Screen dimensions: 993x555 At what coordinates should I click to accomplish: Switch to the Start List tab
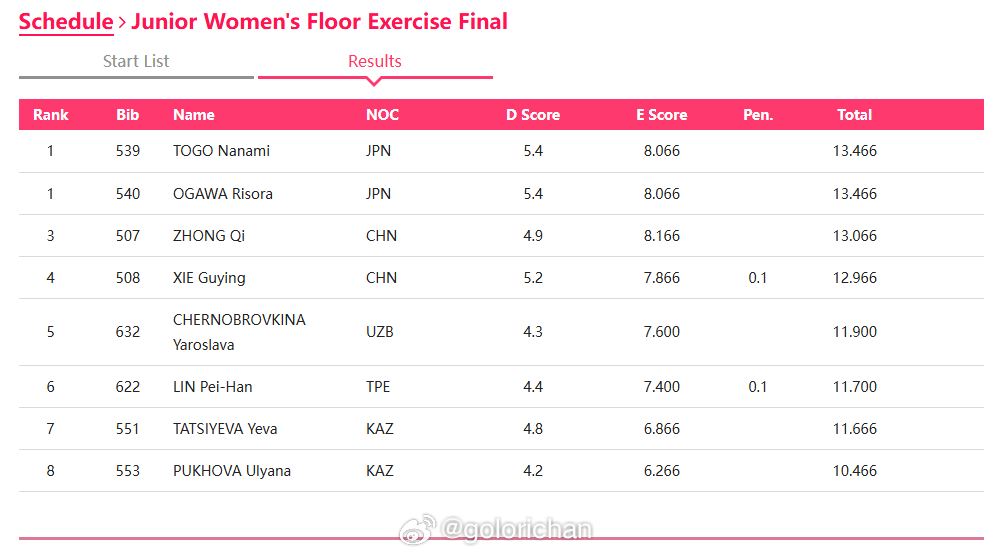tap(136, 61)
